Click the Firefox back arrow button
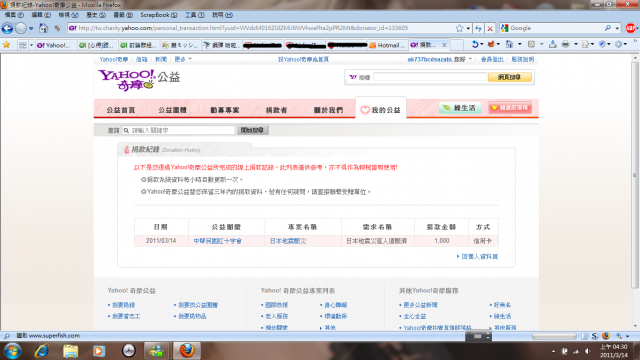The image size is (640, 360). pos(7,28)
